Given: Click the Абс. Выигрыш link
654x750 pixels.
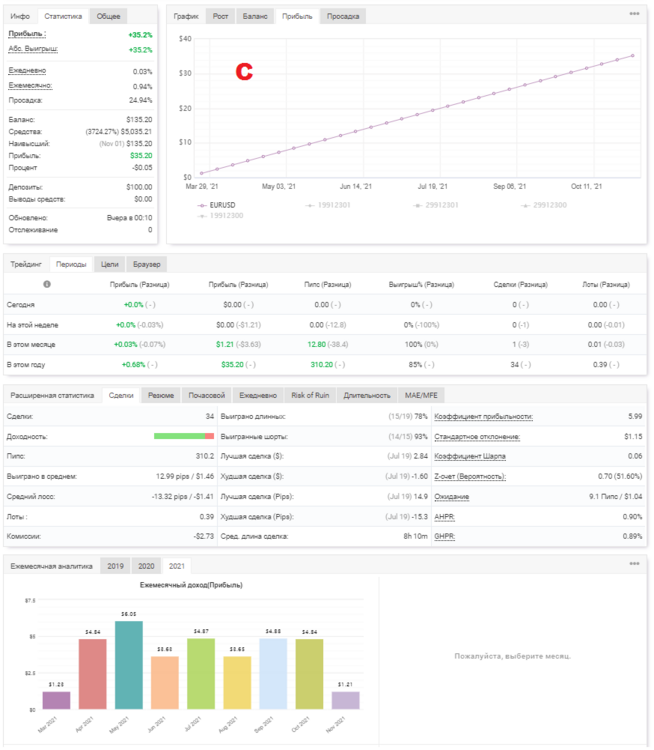Looking at the screenshot, I should coord(33,49).
